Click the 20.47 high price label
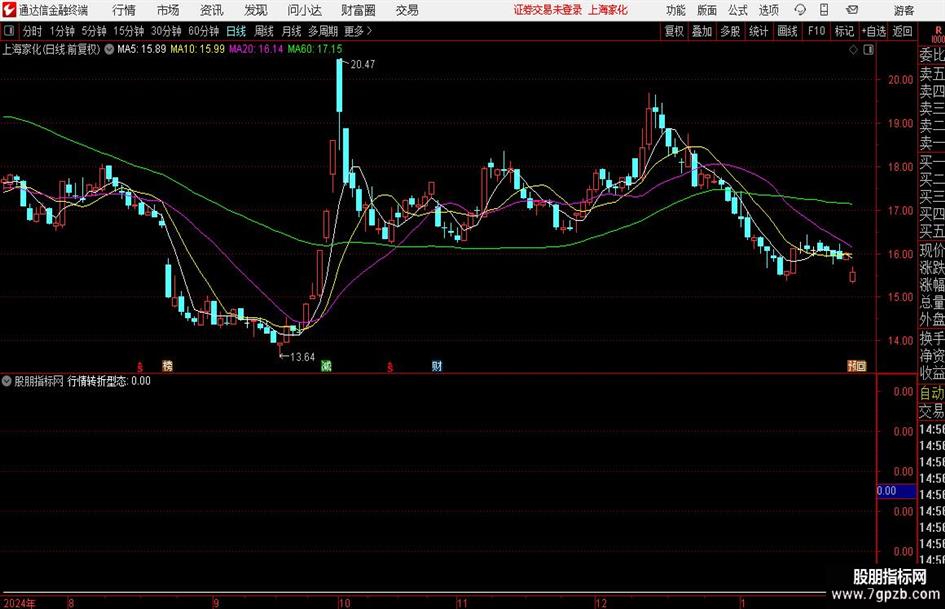Image resolution: width=945 pixels, height=609 pixels. 362,65
